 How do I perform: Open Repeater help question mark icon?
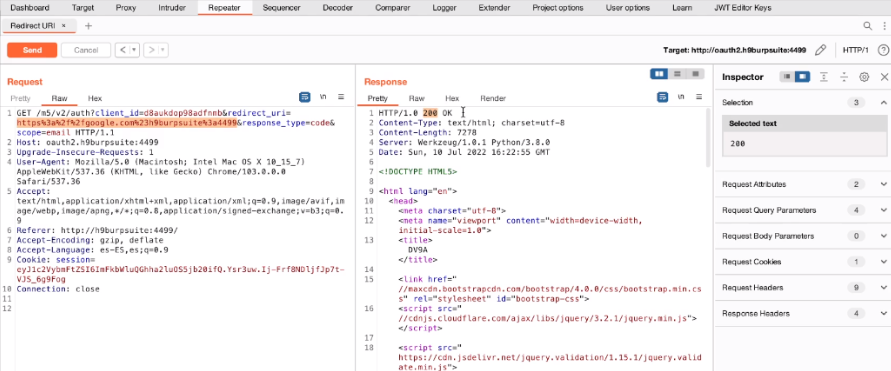click(x=883, y=50)
